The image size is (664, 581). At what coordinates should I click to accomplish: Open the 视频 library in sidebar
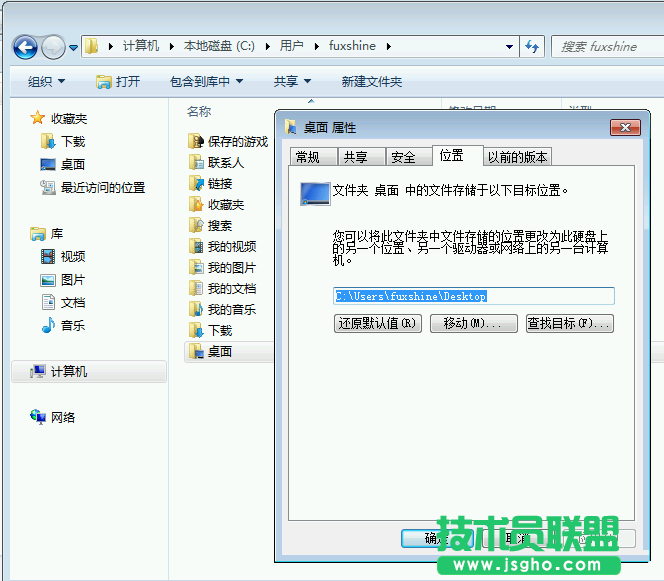(x=63, y=256)
